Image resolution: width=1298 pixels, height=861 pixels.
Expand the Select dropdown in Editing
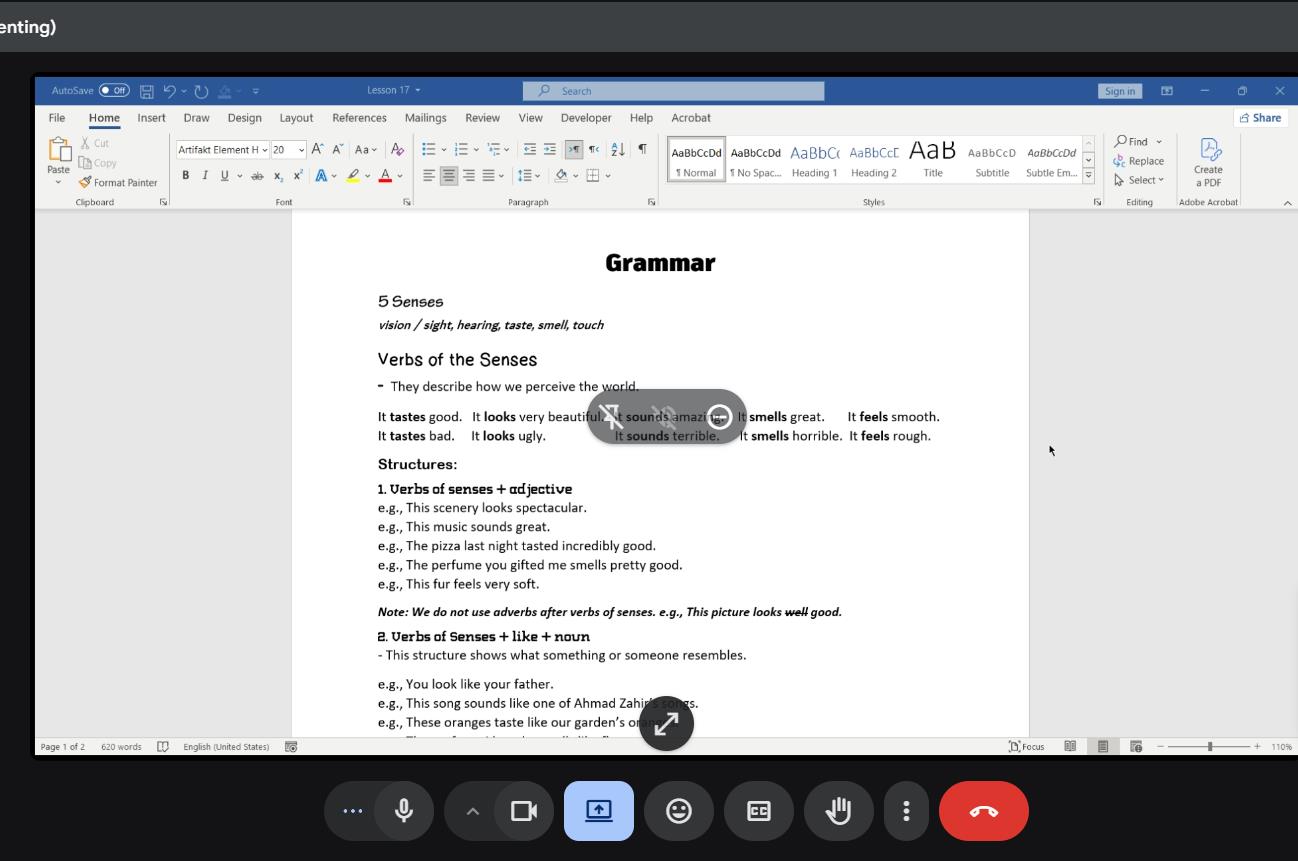pyautogui.click(x=1139, y=180)
